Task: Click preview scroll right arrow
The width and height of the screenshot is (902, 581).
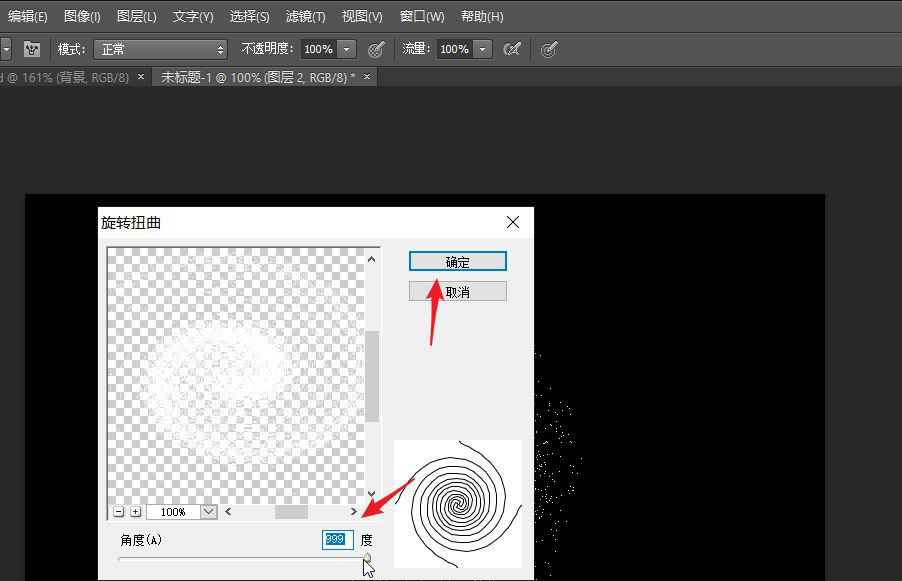Action: [x=354, y=511]
